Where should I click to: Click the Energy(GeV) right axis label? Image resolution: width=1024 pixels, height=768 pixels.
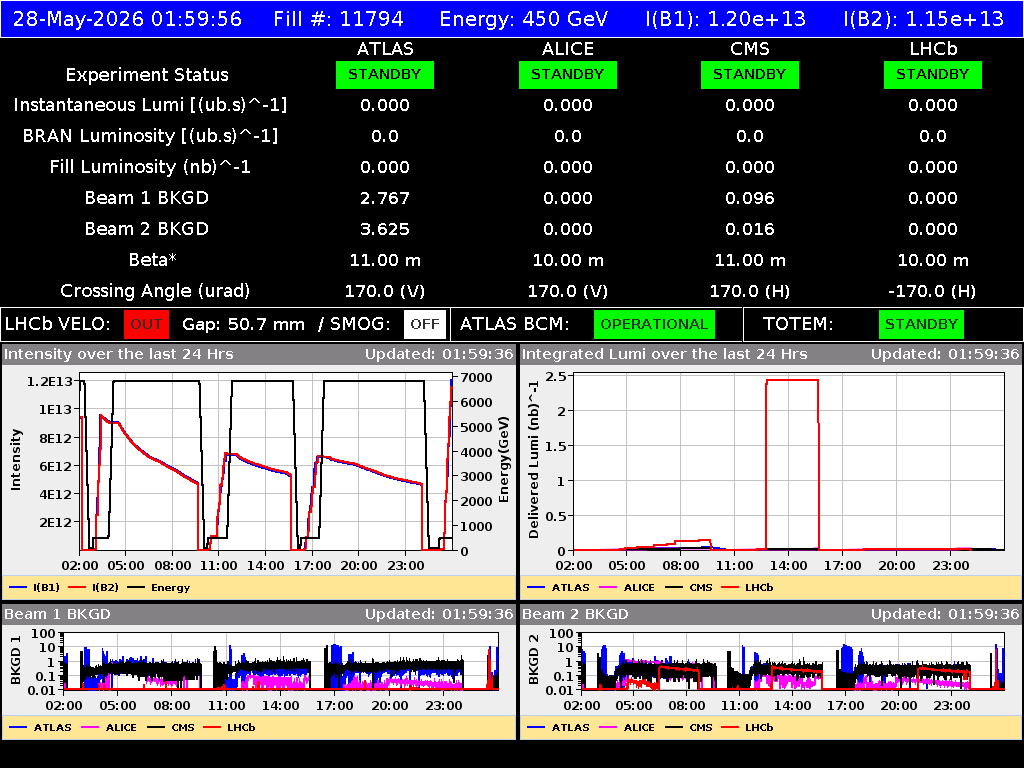pyautogui.click(x=504, y=460)
